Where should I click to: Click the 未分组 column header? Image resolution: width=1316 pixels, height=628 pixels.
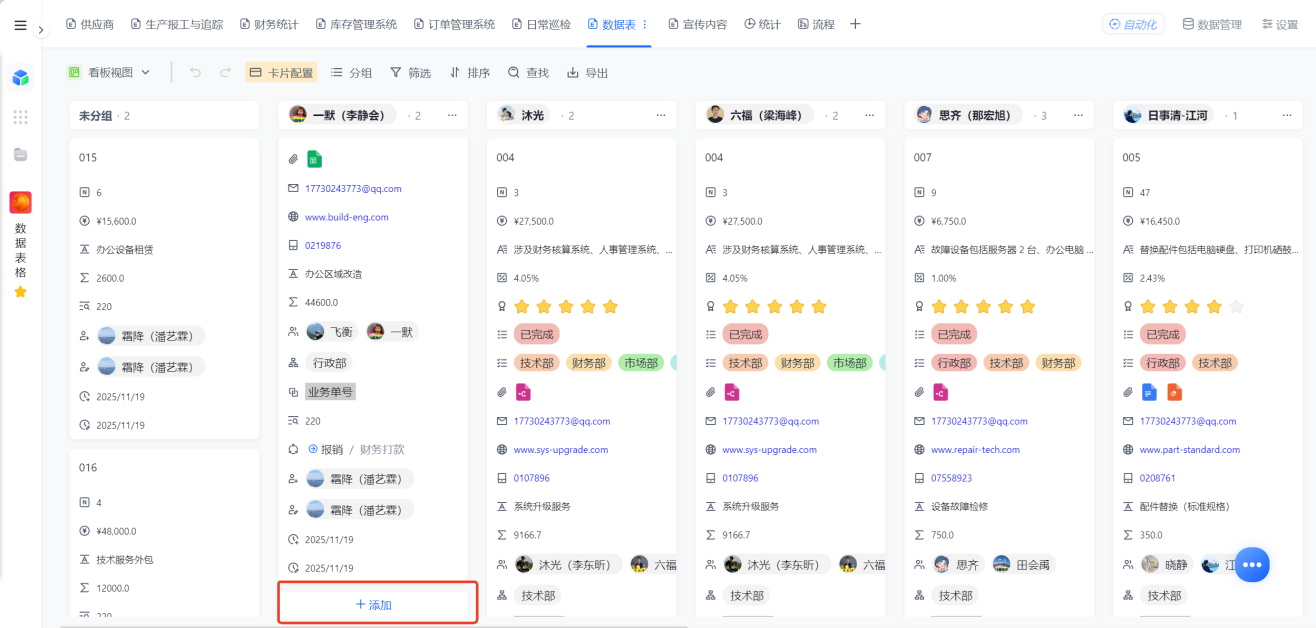point(165,115)
